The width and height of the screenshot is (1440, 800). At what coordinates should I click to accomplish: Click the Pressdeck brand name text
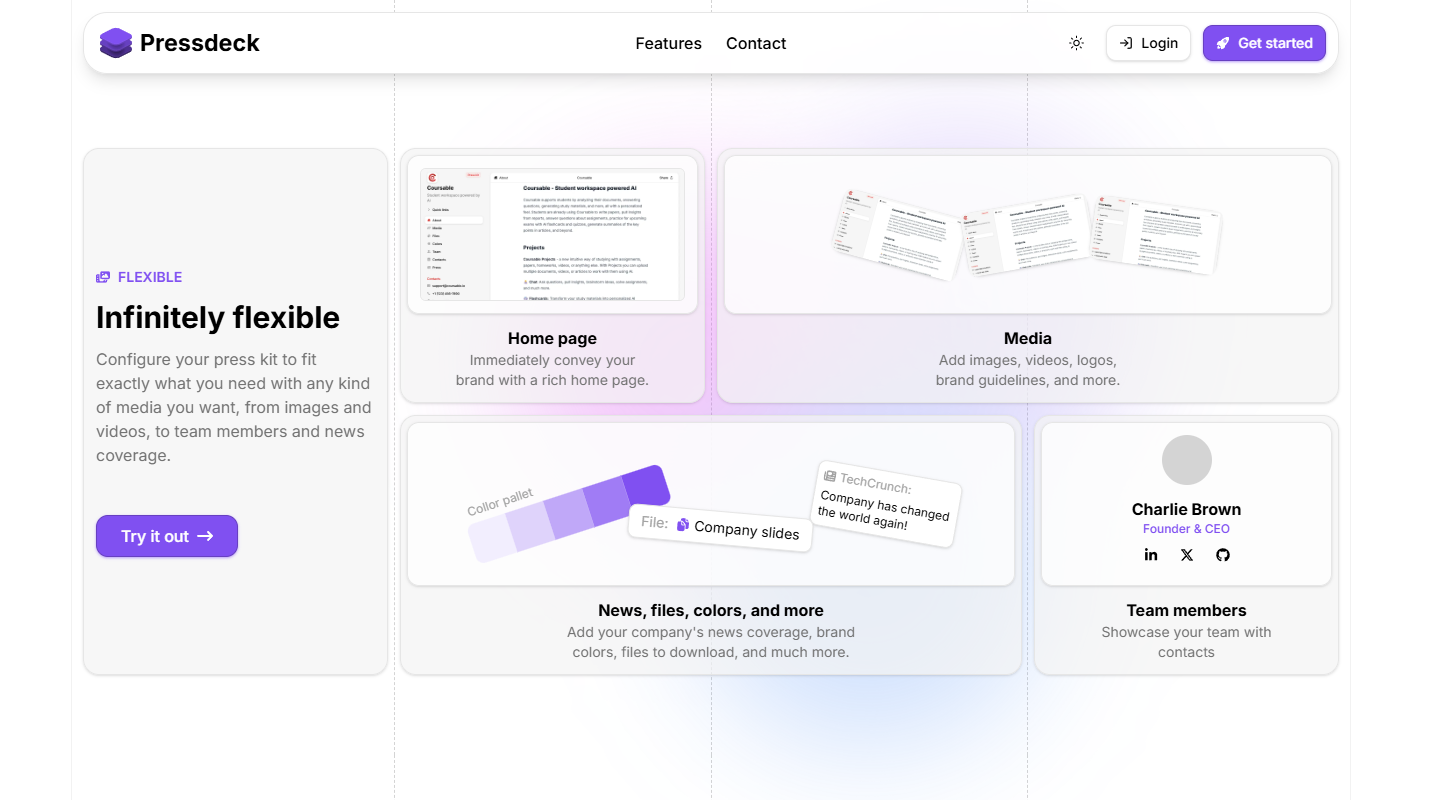[200, 43]
